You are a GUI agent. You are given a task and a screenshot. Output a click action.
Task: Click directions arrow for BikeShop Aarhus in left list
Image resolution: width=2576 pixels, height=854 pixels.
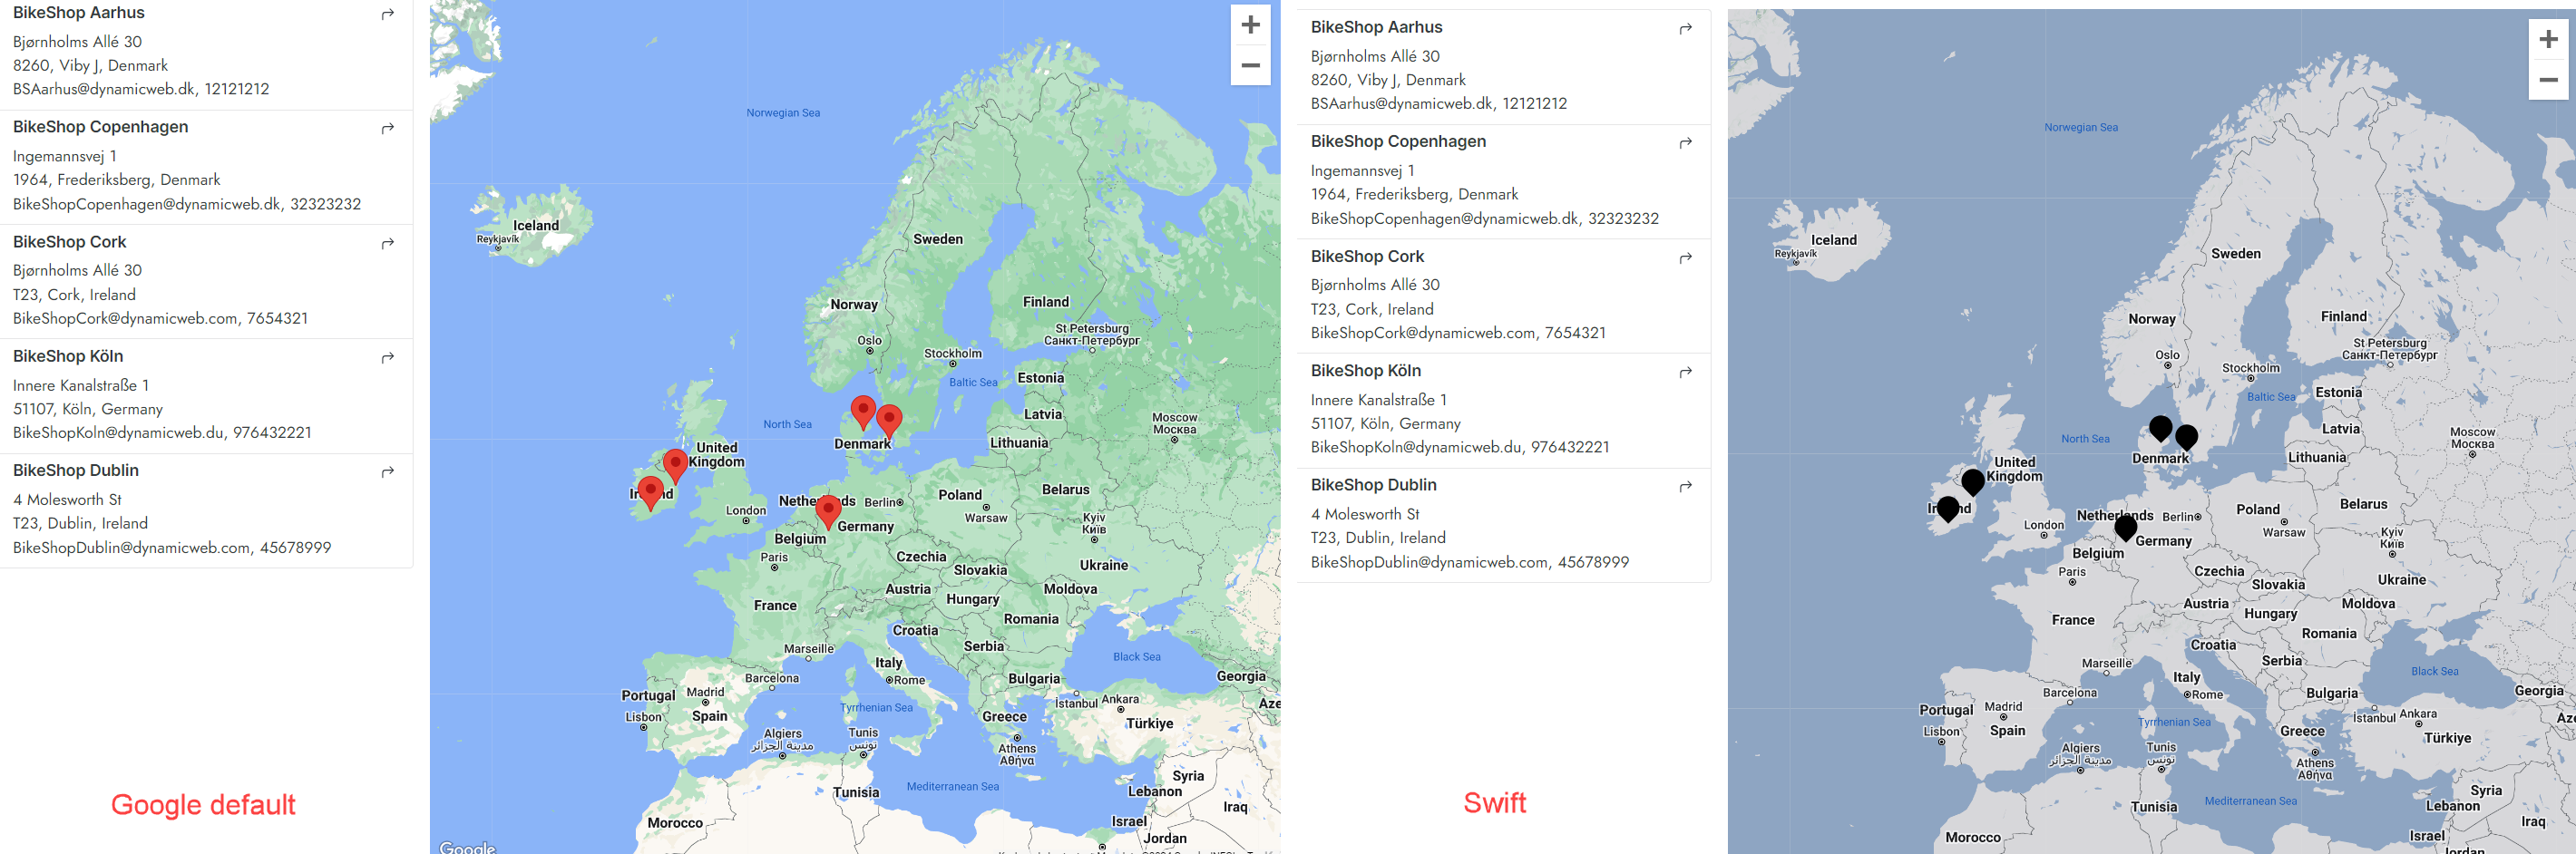click(388, 14)
